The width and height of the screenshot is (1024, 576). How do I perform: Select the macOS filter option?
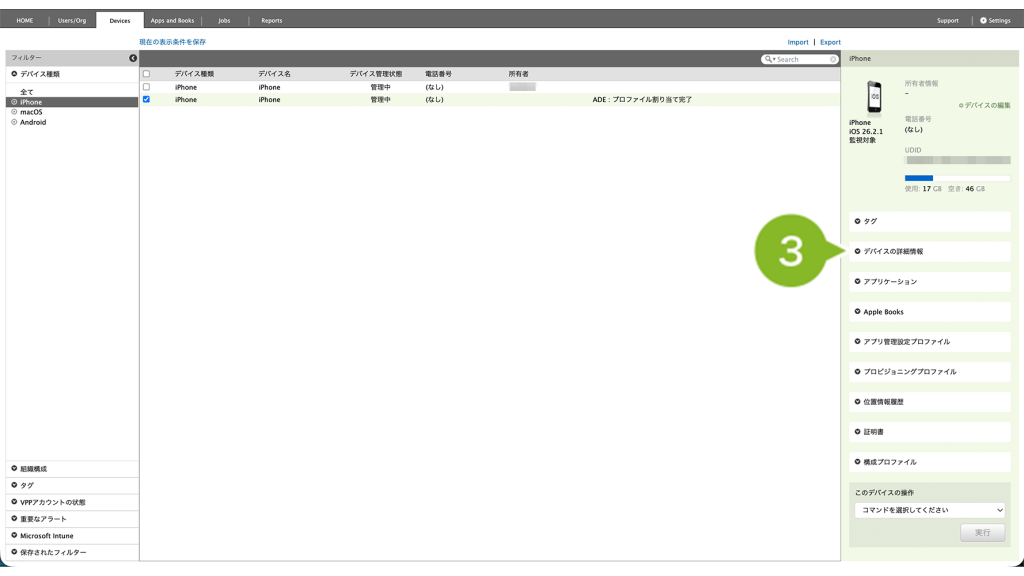pyautogui.click(x=31, y=112)
